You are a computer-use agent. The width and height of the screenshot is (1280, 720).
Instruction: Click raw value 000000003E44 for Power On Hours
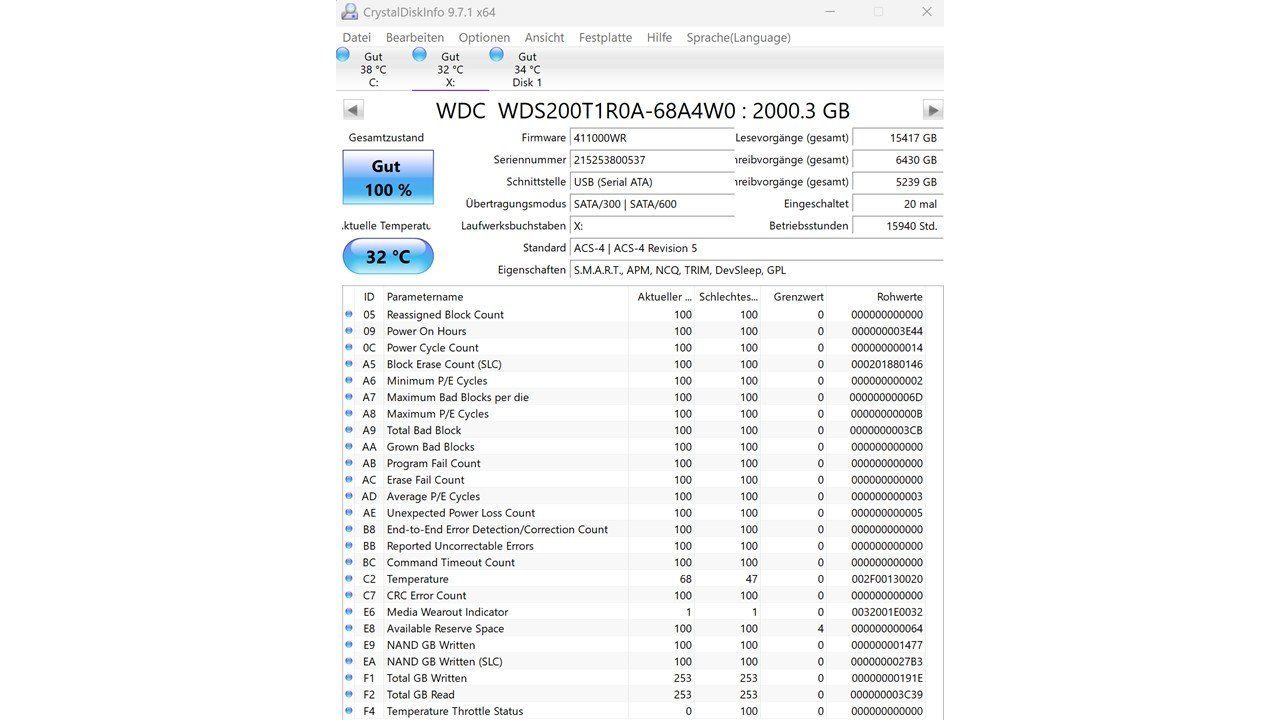pyautogui.click(x=887, y=331)
